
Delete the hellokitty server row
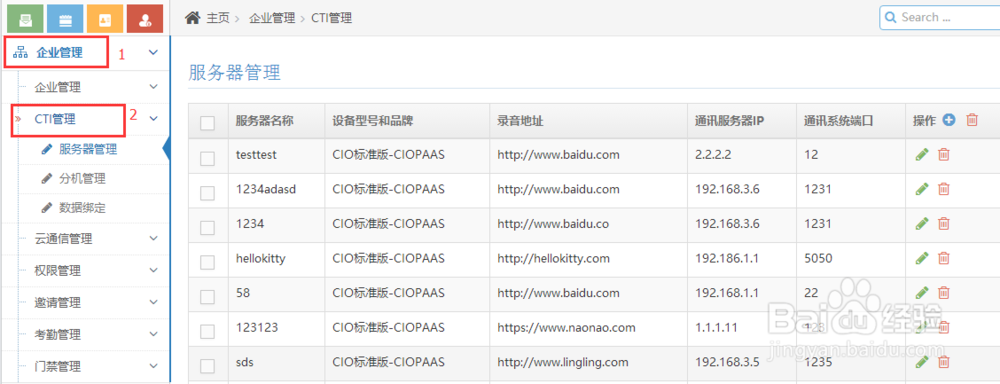pos(944,258)
